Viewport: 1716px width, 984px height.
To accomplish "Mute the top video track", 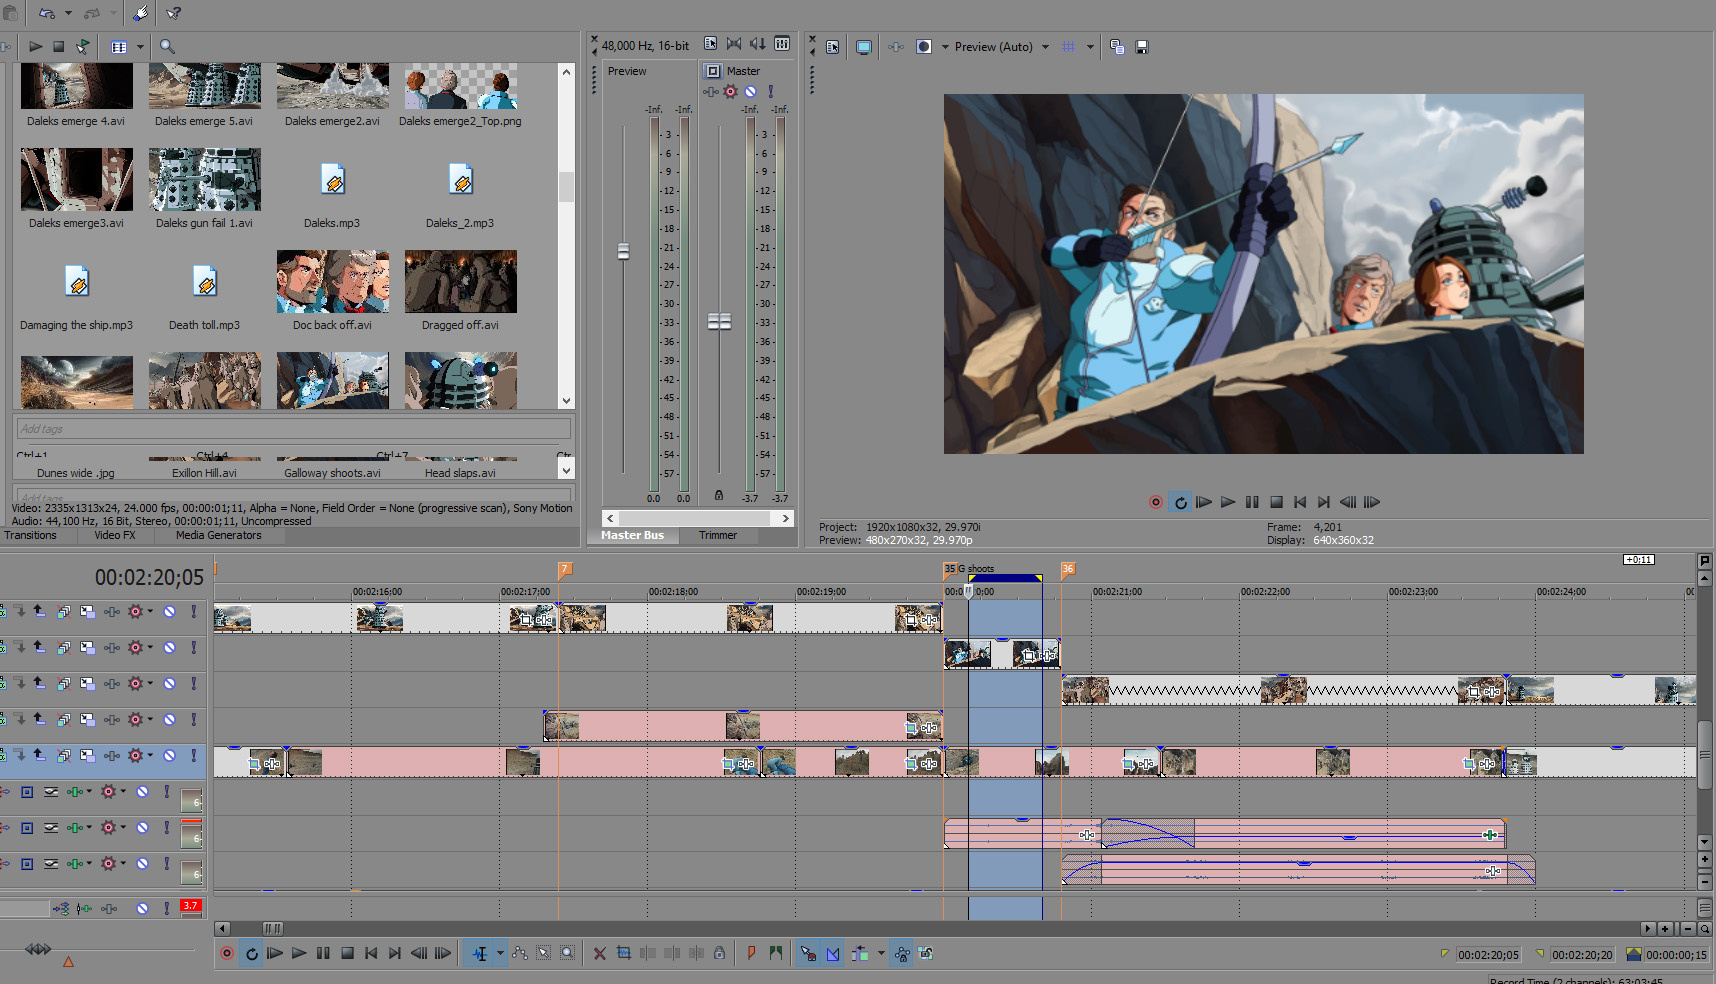I will click(169, 612).
